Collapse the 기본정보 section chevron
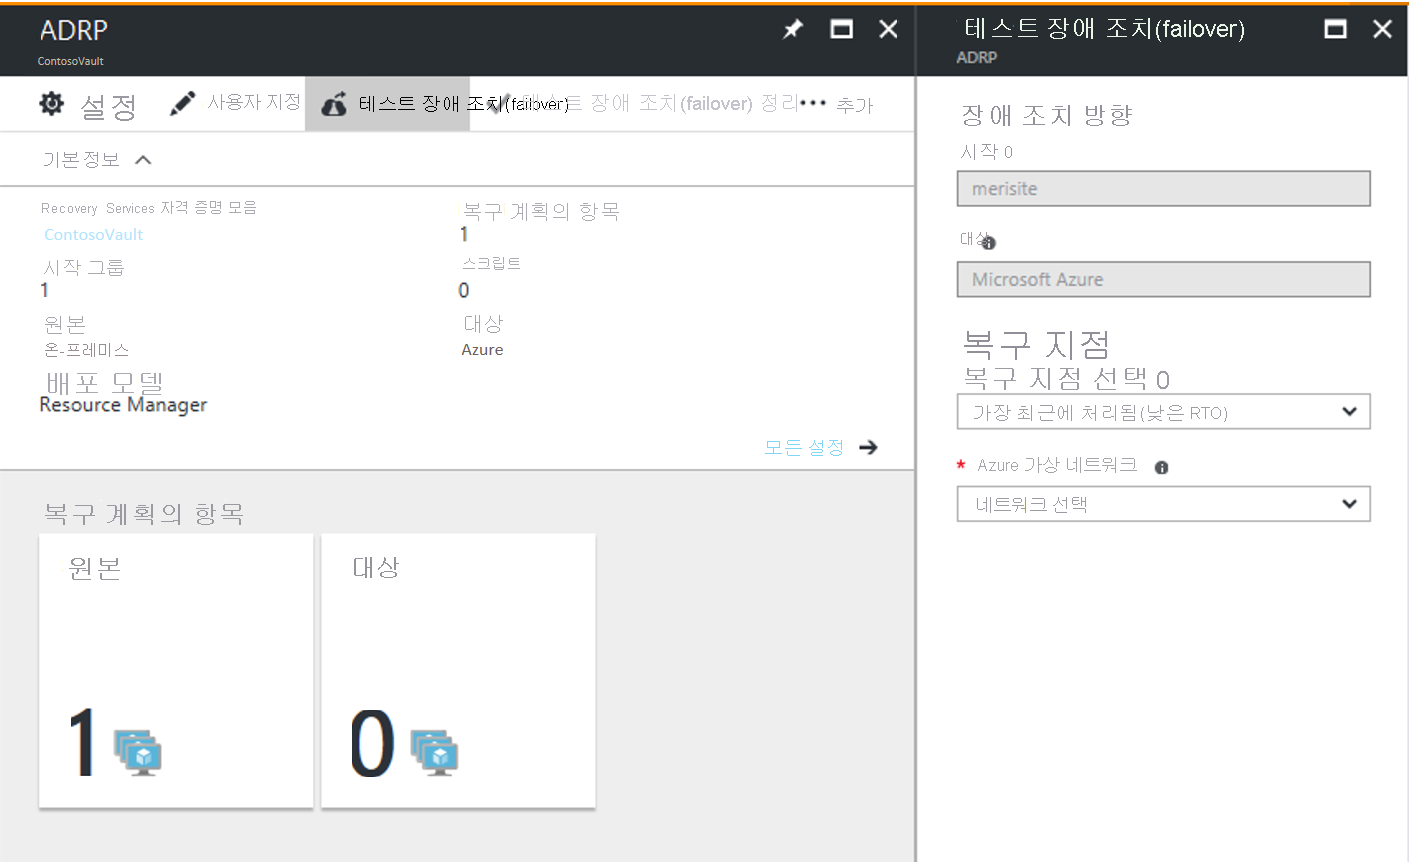 (143, 160)
